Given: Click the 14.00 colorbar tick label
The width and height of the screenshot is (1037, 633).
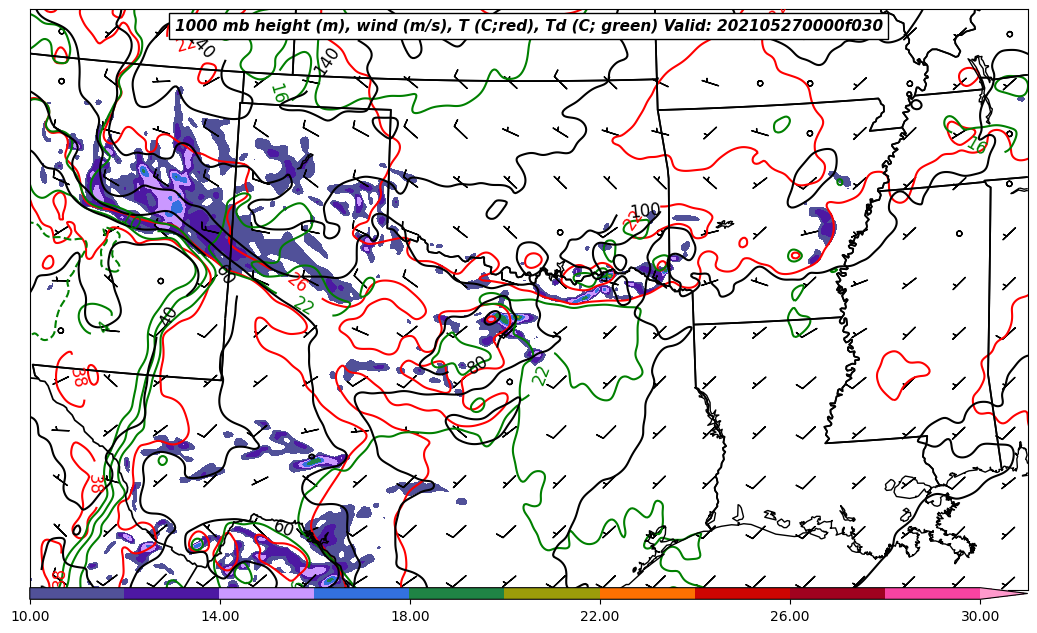Looking at the screenshot, I should 220,616.
